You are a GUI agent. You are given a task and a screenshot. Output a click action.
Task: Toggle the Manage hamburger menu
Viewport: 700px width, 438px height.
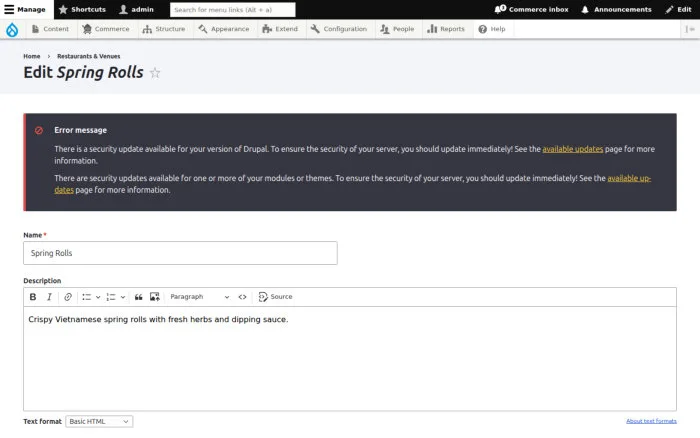25,9
